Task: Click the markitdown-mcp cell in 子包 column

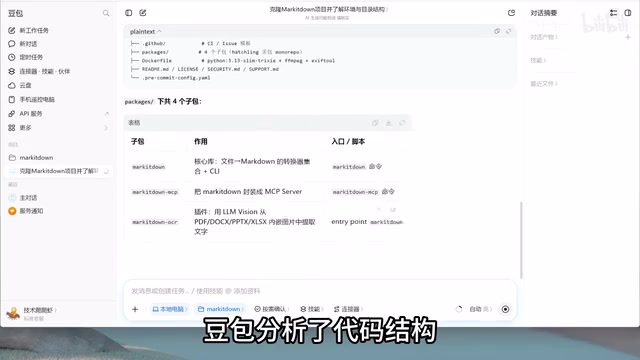Action: coord(155,192)
